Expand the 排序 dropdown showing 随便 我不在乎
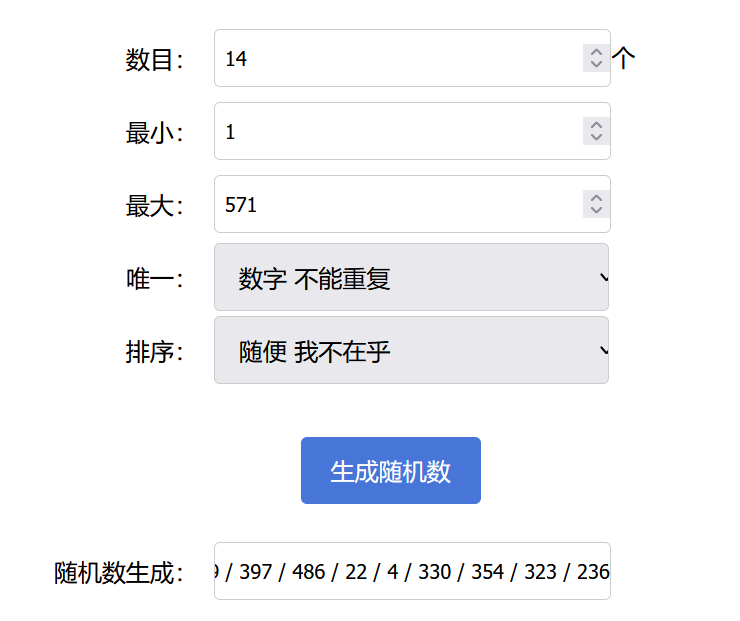The width and height of the screenshot is (740, 621). pos(411,351)
